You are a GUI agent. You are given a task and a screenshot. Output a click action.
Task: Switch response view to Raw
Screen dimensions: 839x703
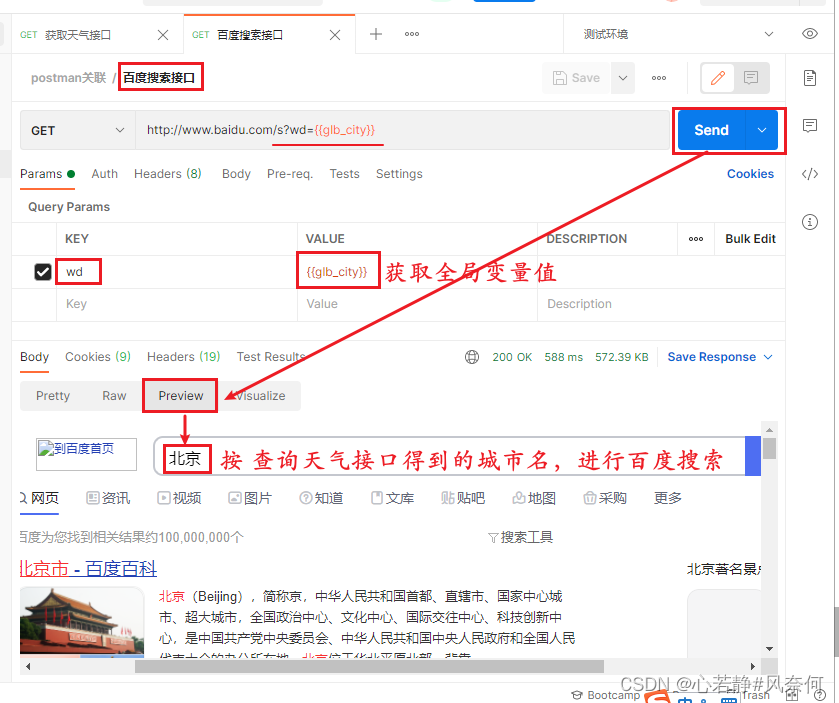point(114,396)
